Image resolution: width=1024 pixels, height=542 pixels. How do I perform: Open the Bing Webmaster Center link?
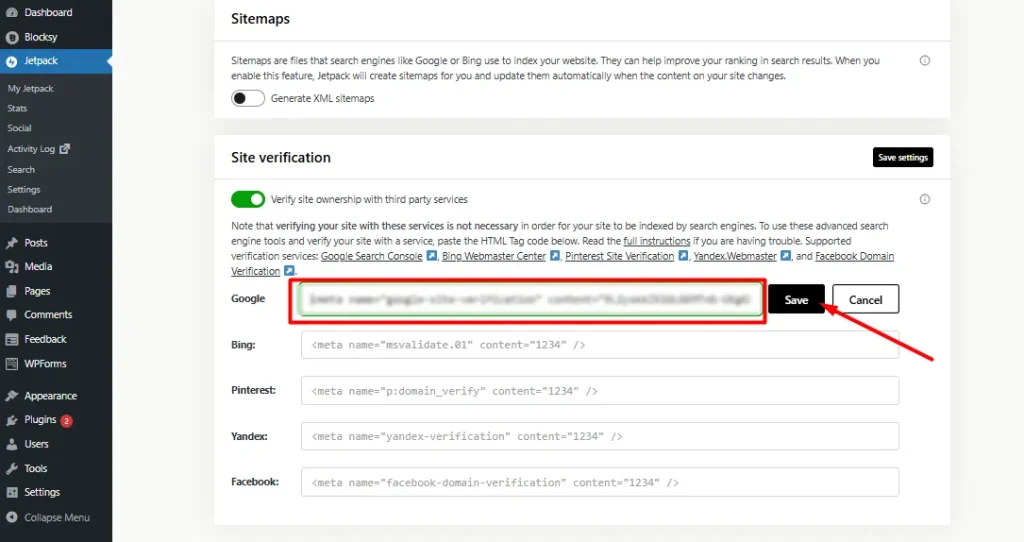pos(494,256)
